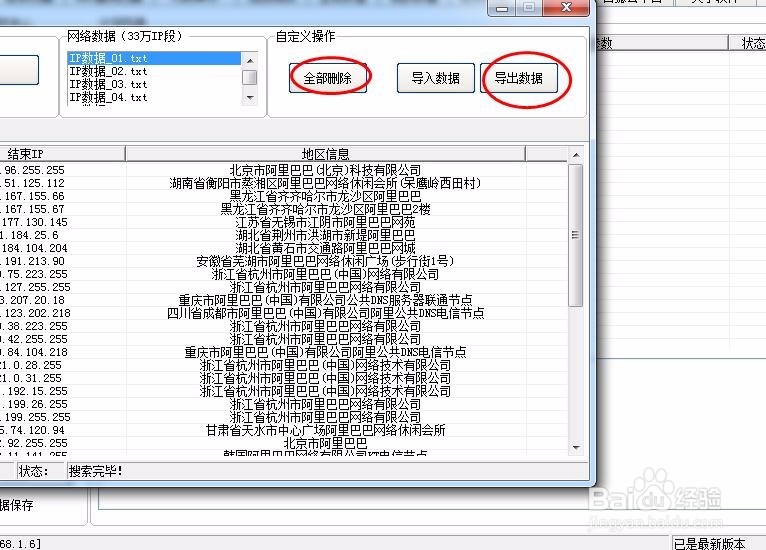Viewport: 766px width, 550px height.
Task: Click end IP cell 96.255.255
Action: 34,170
